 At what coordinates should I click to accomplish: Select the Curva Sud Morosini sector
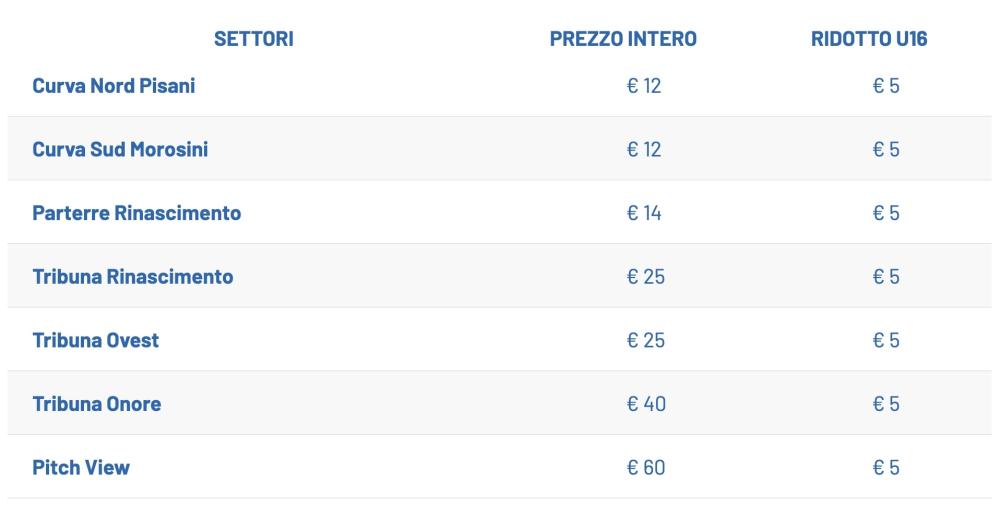(x=120, y=149)
